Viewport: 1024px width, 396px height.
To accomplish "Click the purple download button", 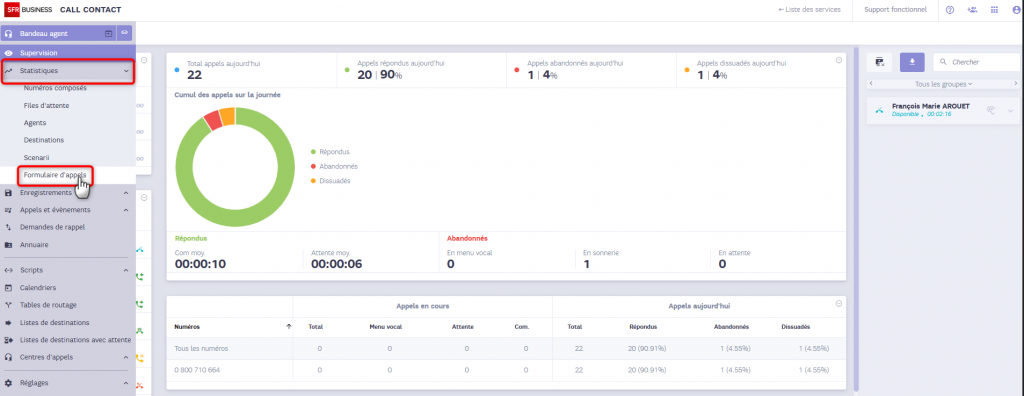I will [x=912, y=62].
